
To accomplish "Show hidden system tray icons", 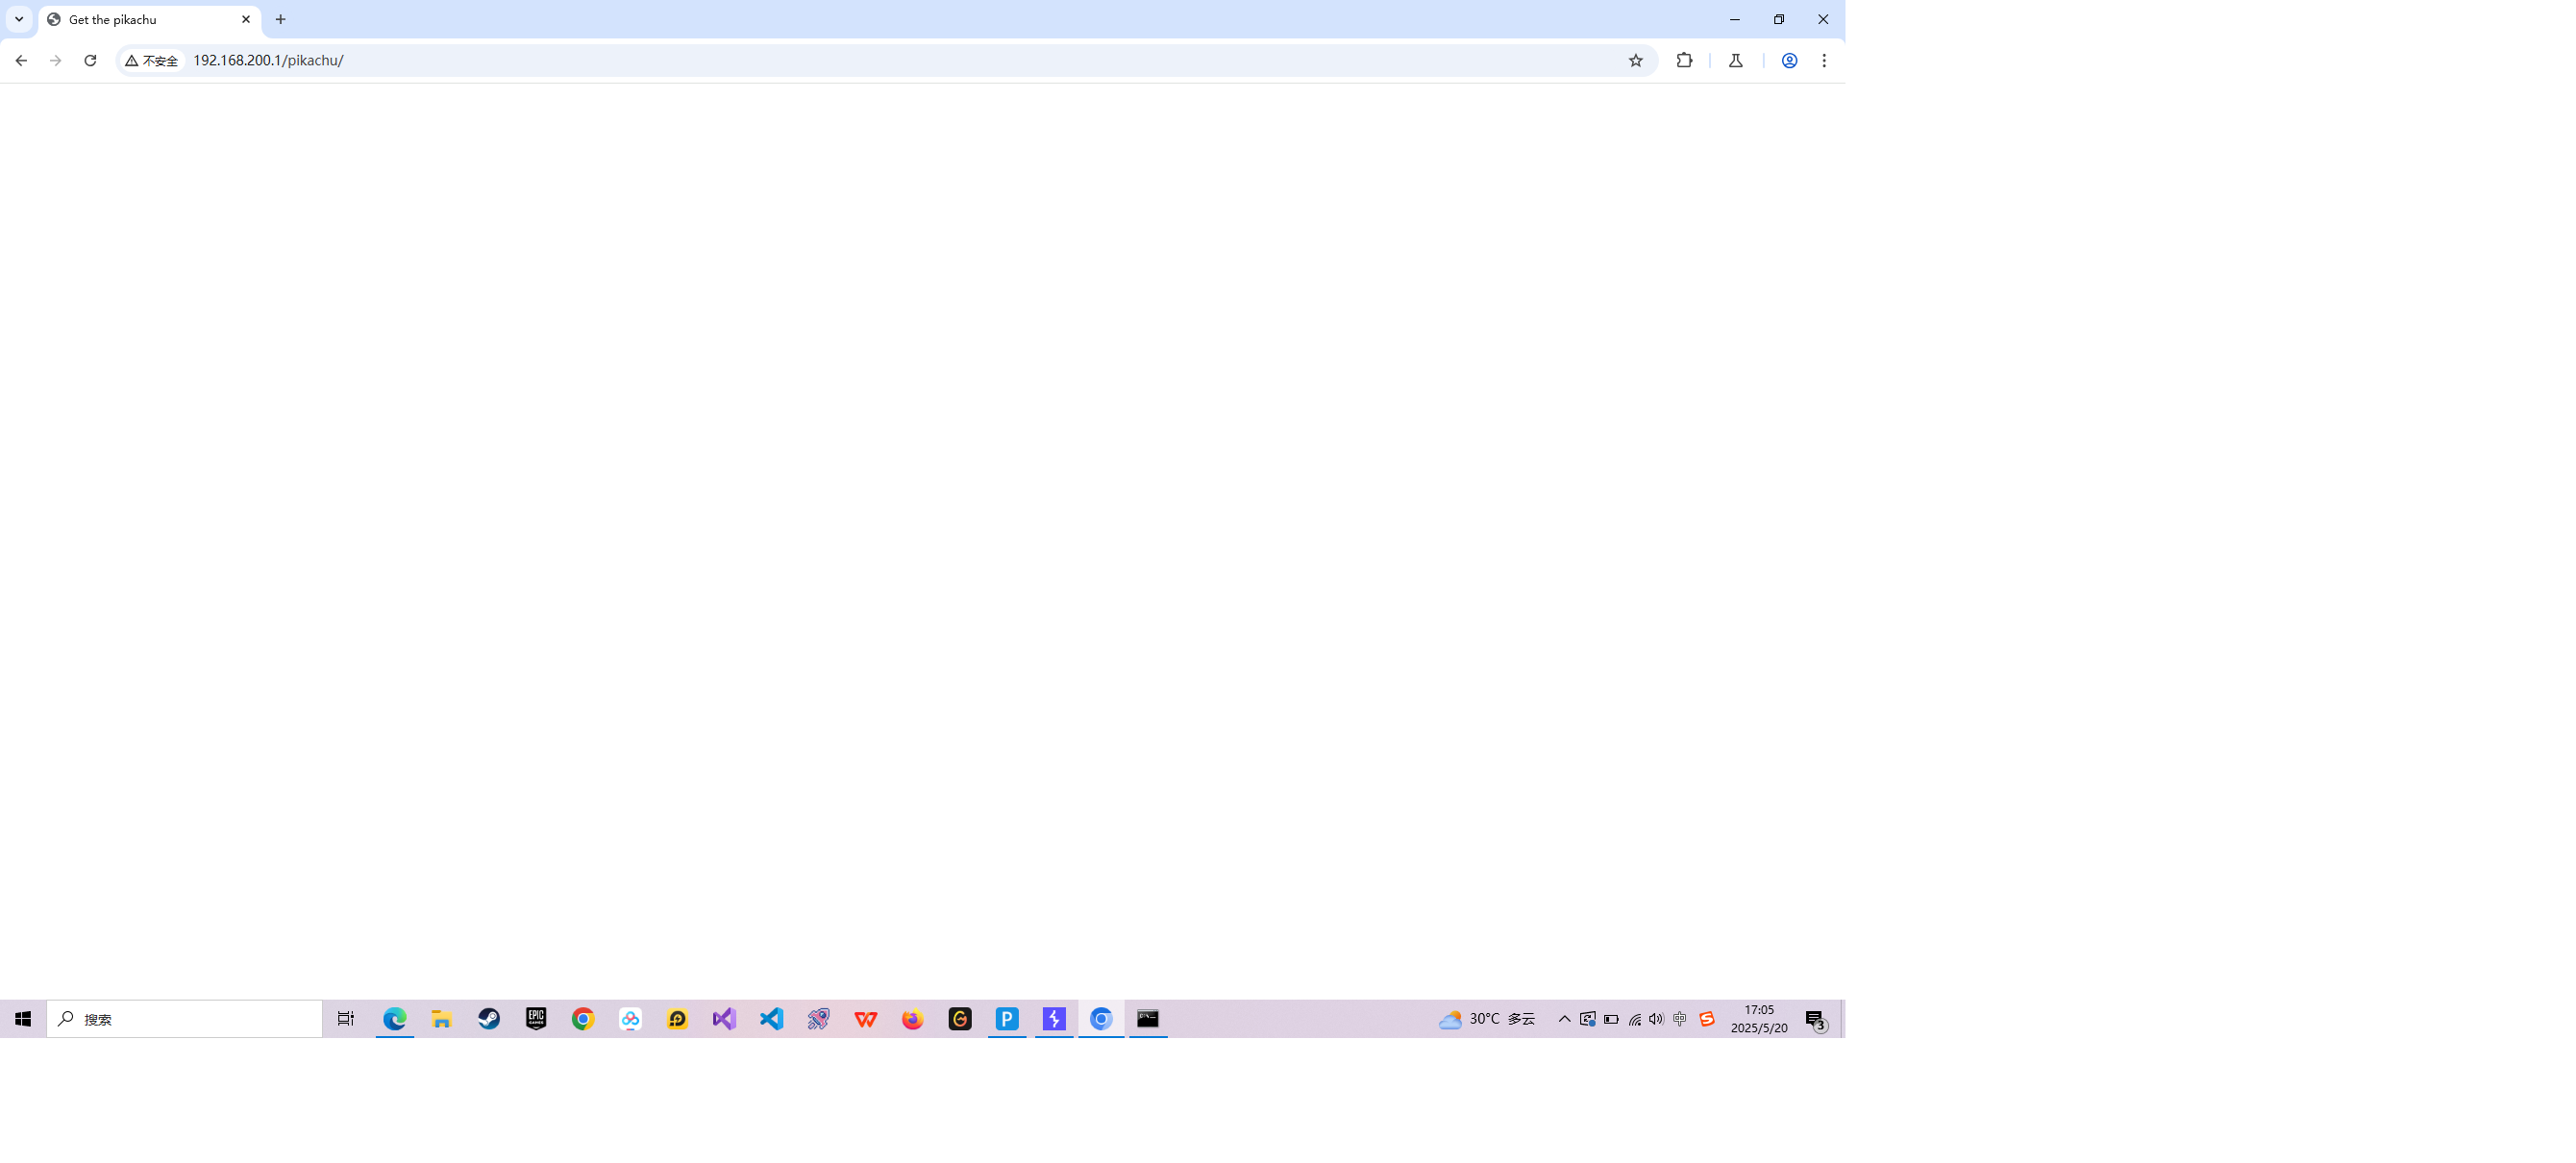I will pos(1564,1019).
